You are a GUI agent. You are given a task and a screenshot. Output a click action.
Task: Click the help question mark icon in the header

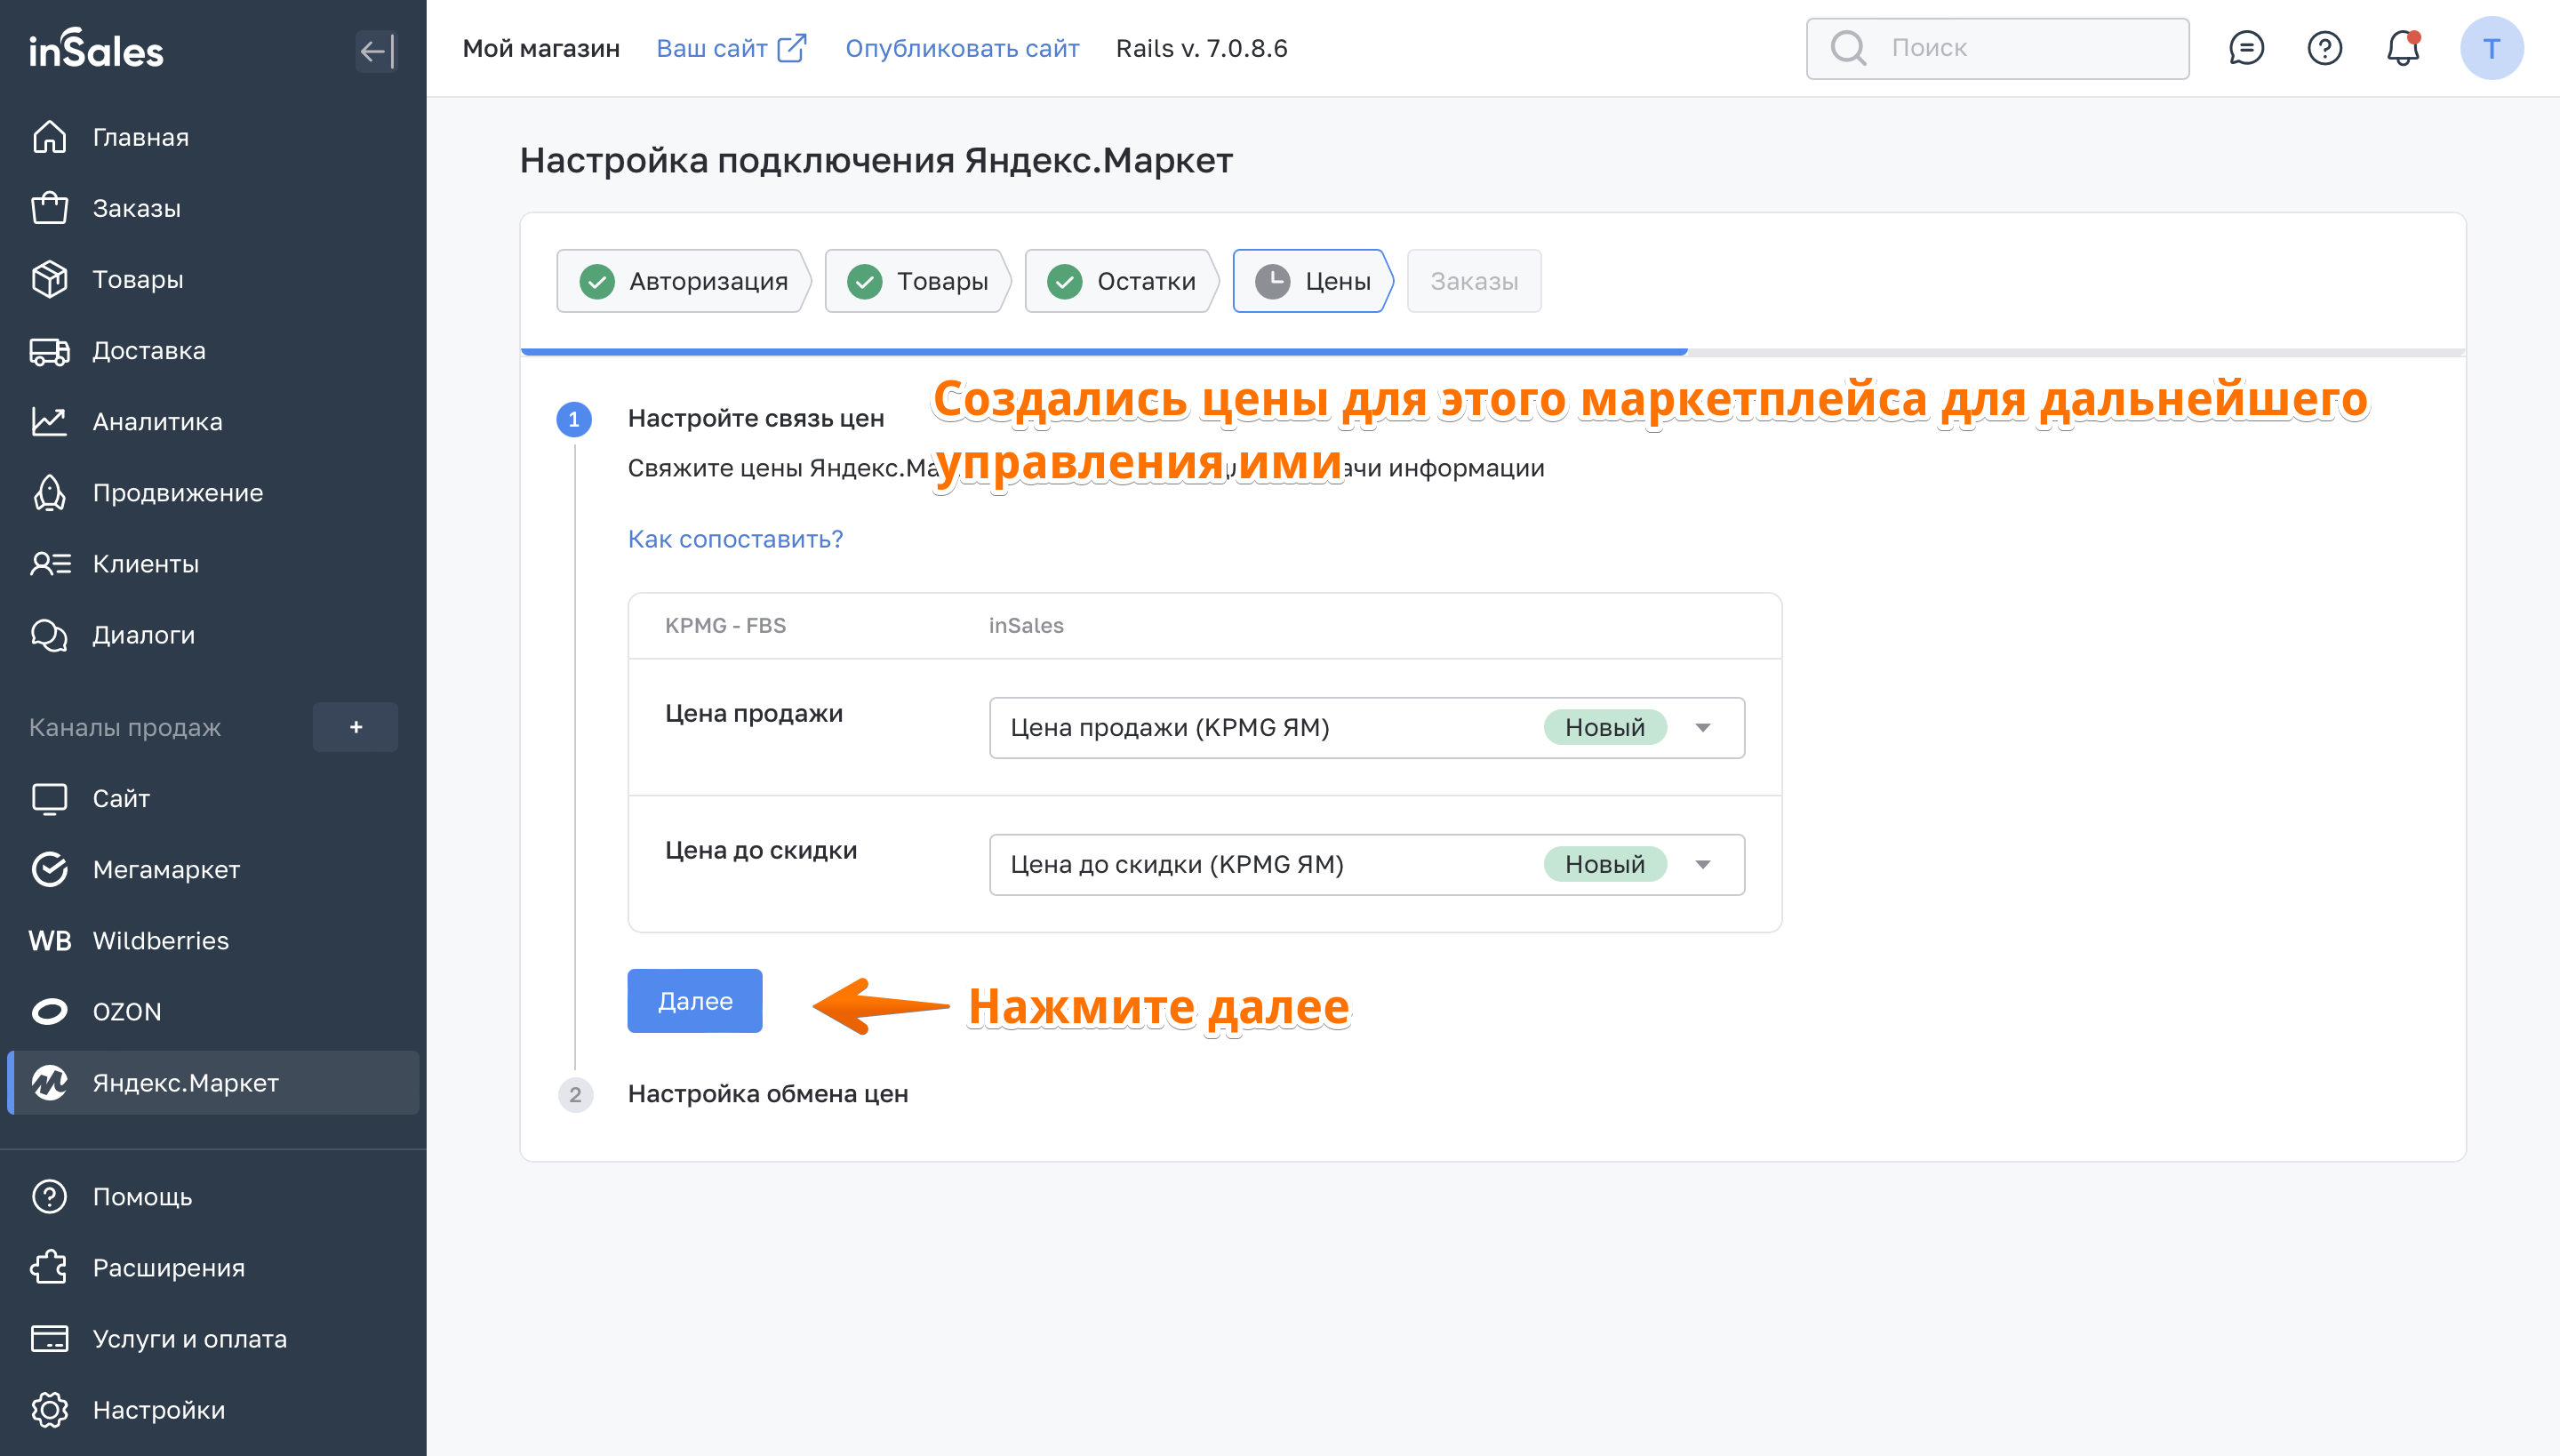[2324, 48]
